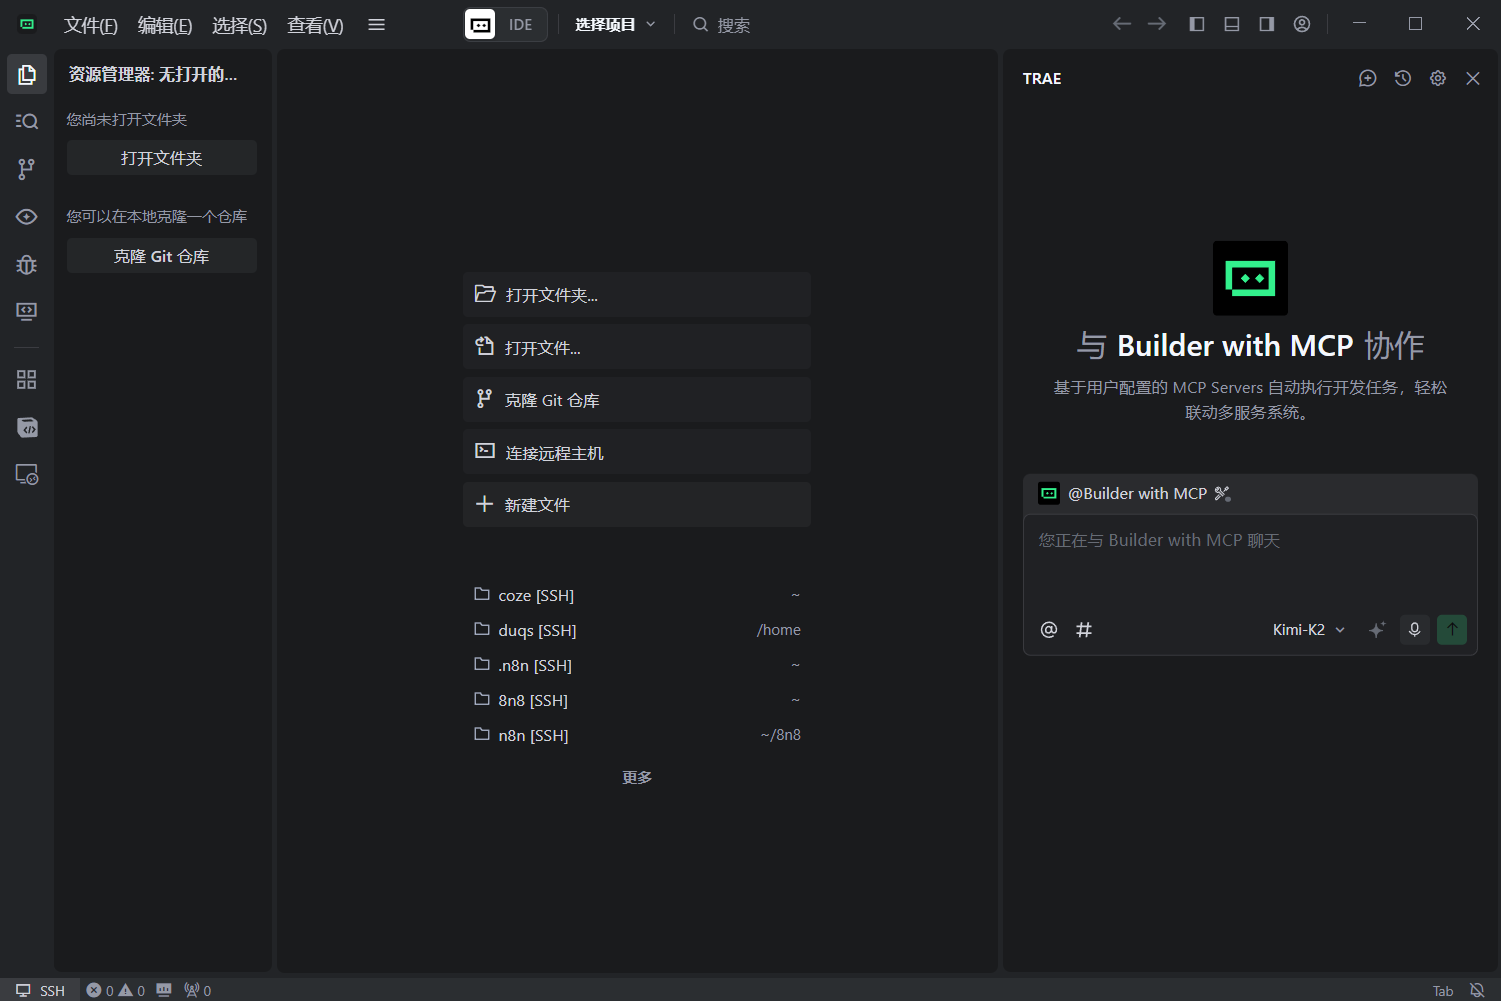Image resolution: width=1501 pixels, height=1001 pixels.
Task: Open the hamburger overflow menu
Action: [376, 25]
